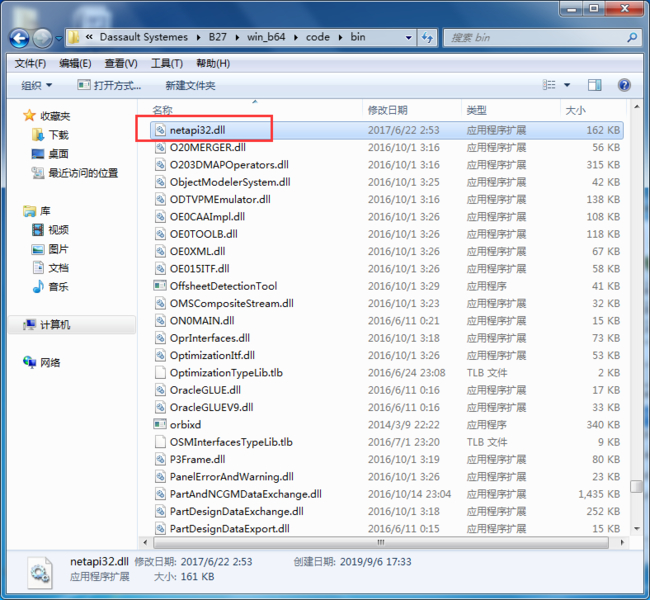Screen dimensions: 650x600
Task: Select PartAndNCGMDataExchange.dll file
Action: click(246, 494)
